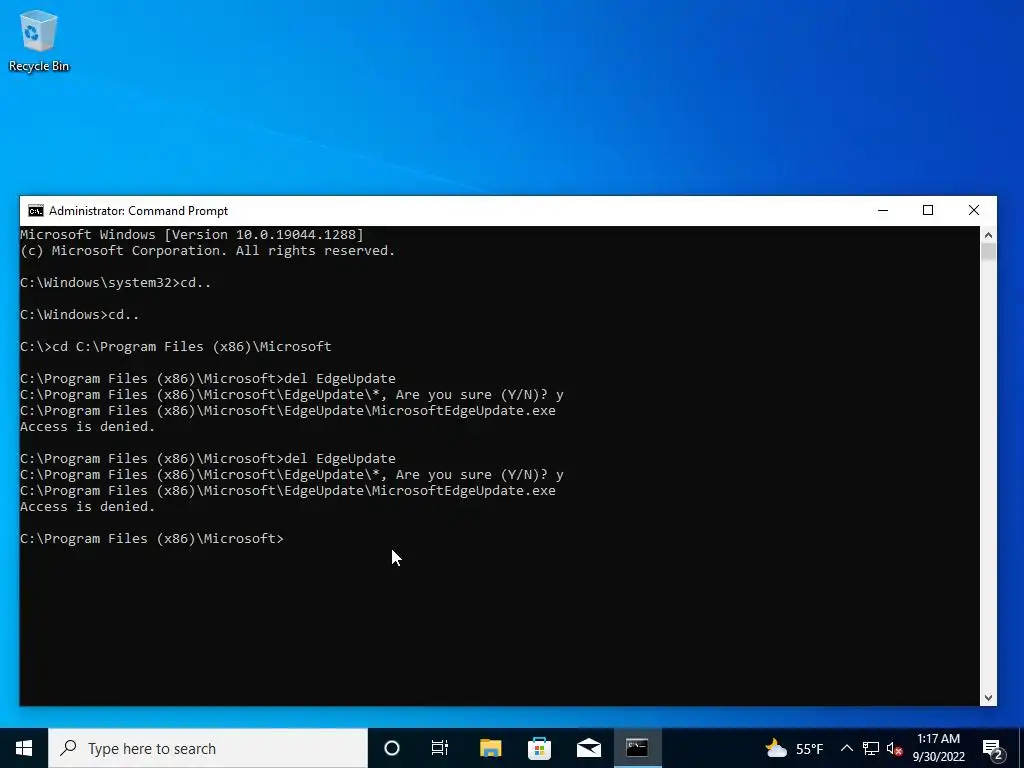This screenshot has height=768, width=1024.
Task: Click the first 'Access is denied.' message
Action: (x=88, y=426)
